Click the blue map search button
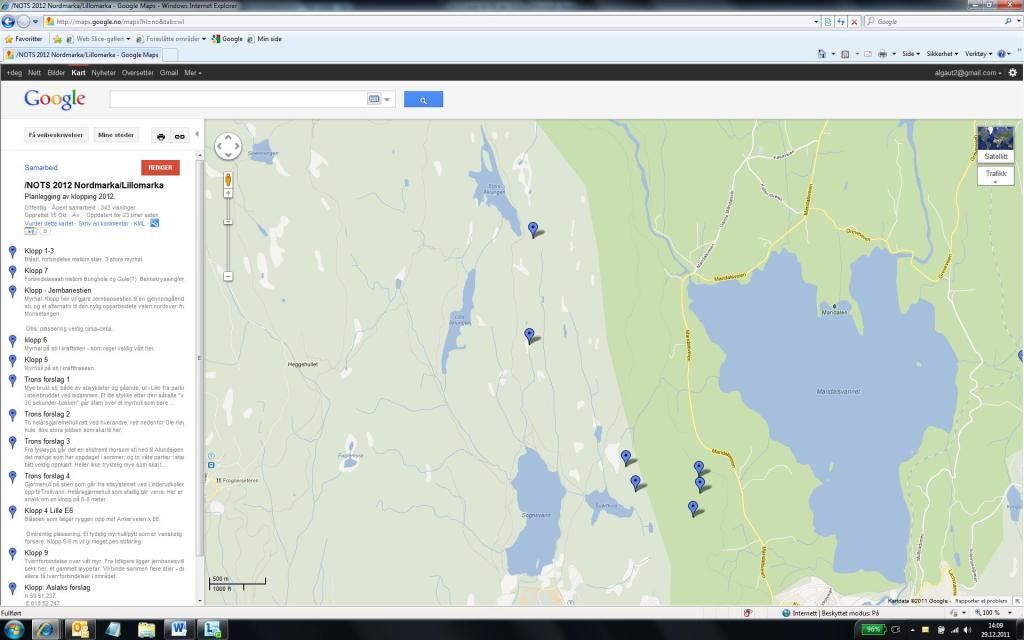 pyautogui.click(x=423, y=99)
